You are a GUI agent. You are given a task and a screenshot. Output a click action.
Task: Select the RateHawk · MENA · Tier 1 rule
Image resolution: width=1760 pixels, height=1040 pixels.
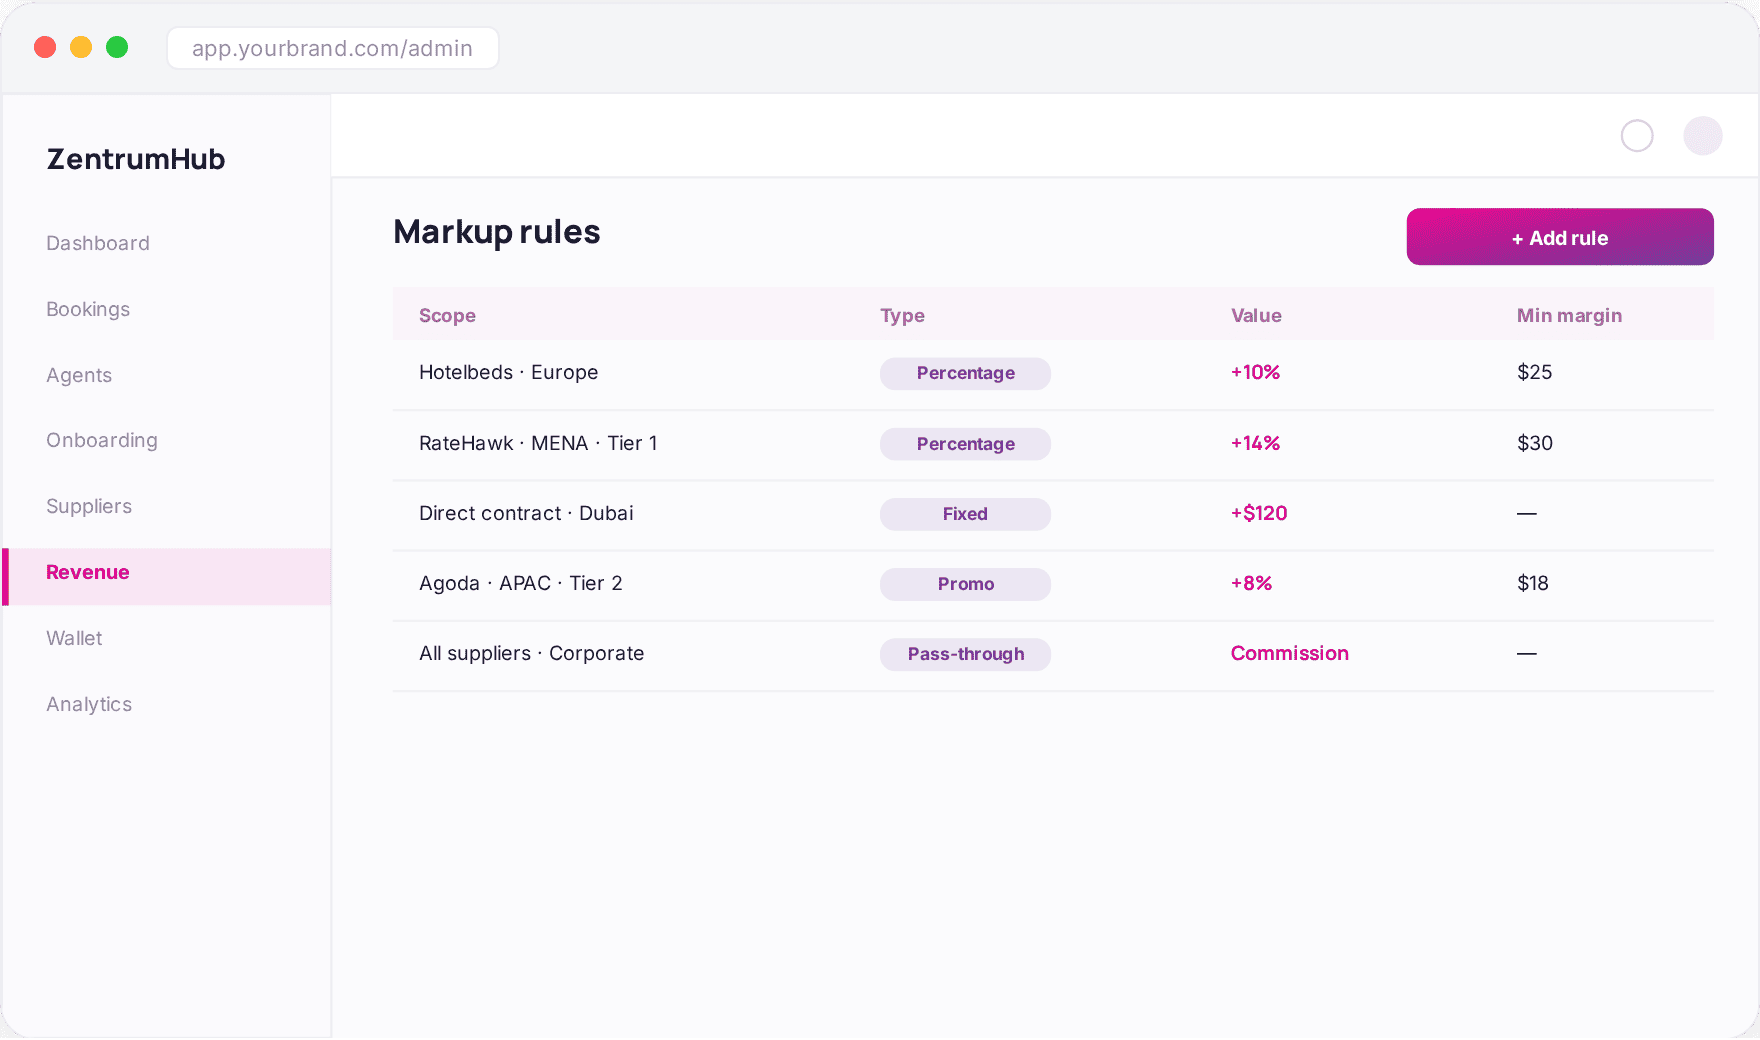(x=1053, y=446)
